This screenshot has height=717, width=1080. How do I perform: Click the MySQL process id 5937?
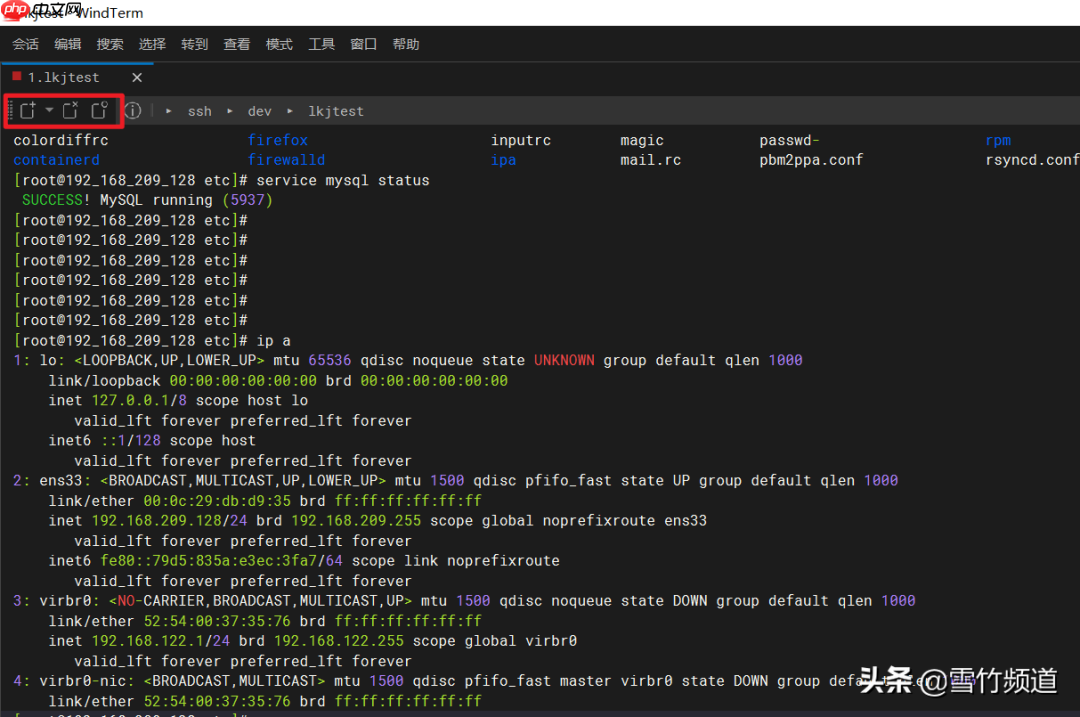point(247,200)
